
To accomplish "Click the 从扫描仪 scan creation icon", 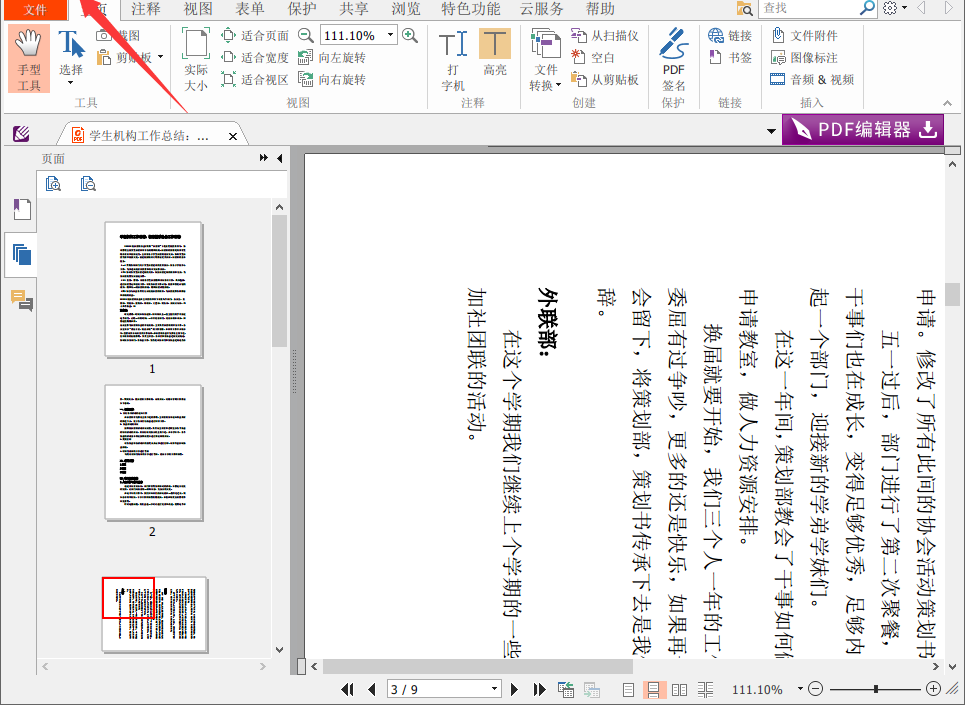I will tap(579, 34).
